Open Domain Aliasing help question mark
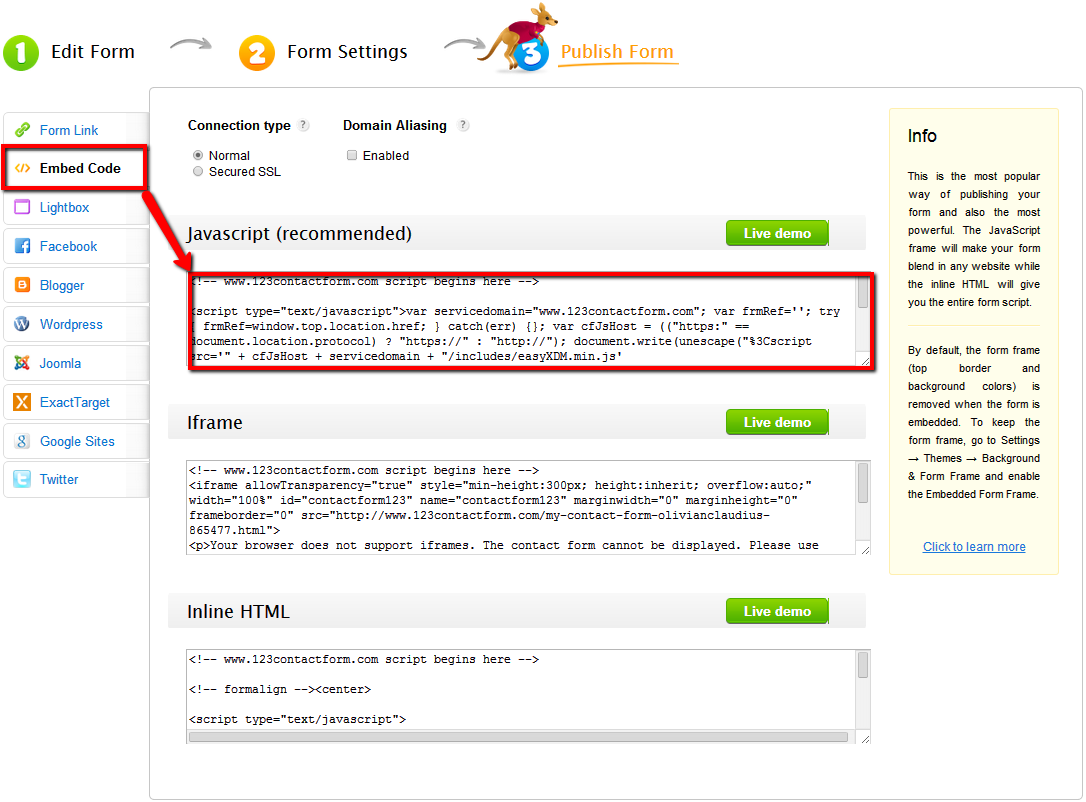This screenshot has height=802, width=1086. (x=463, y=125)
